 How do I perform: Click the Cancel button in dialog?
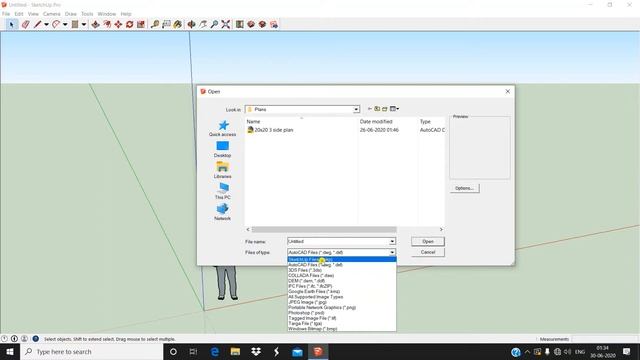428,252
